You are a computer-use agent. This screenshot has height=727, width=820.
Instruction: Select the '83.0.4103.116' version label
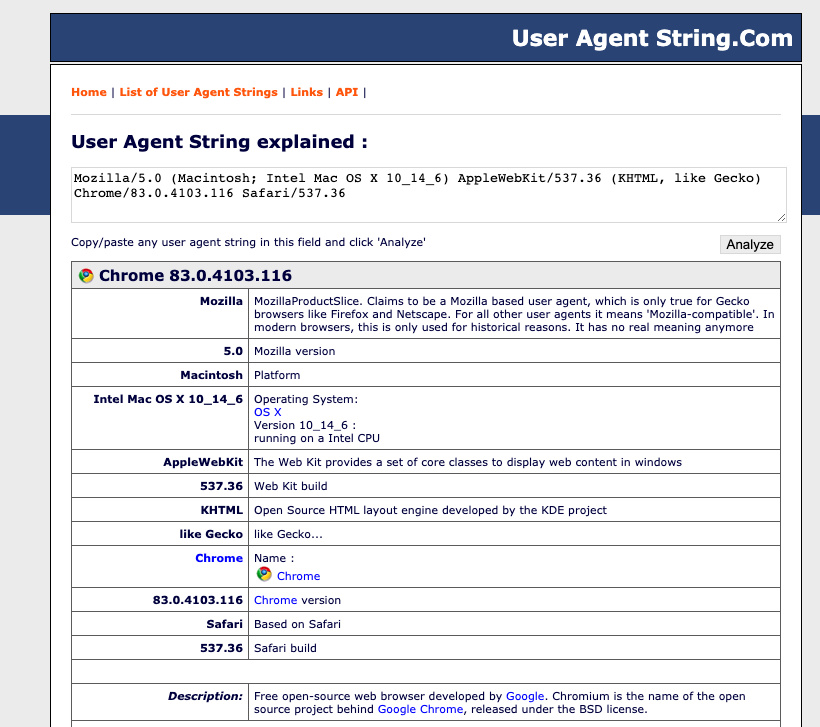[x=198, y=600]
